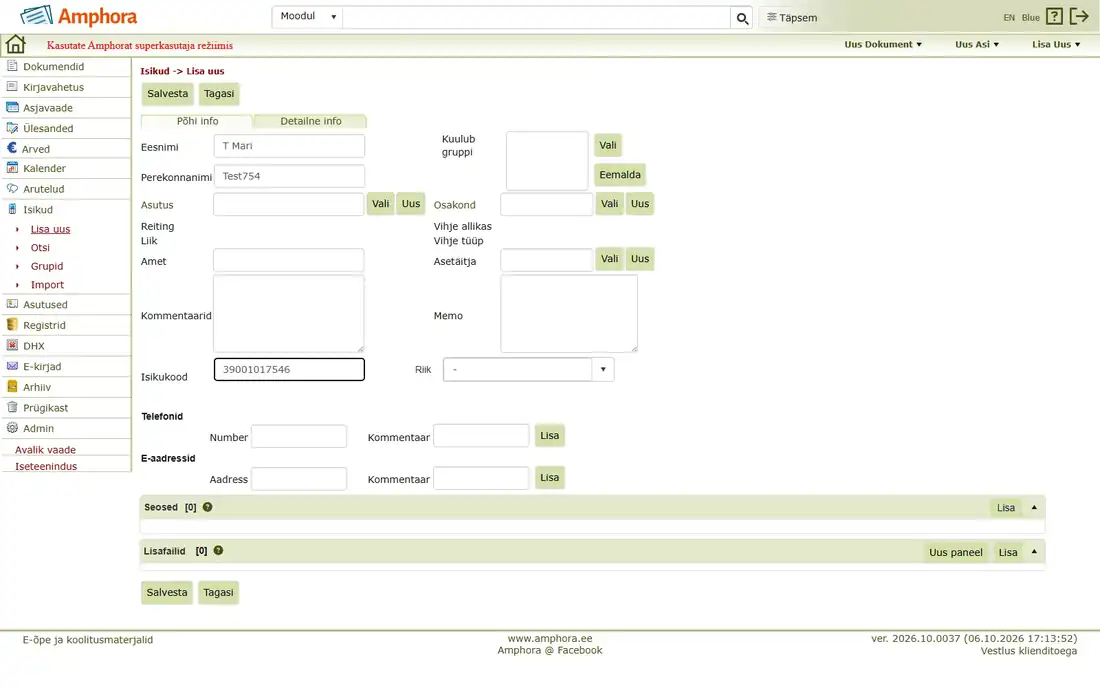Open Dokumendid from the sidebar
Screen dimensions: 1100x688
53,67
